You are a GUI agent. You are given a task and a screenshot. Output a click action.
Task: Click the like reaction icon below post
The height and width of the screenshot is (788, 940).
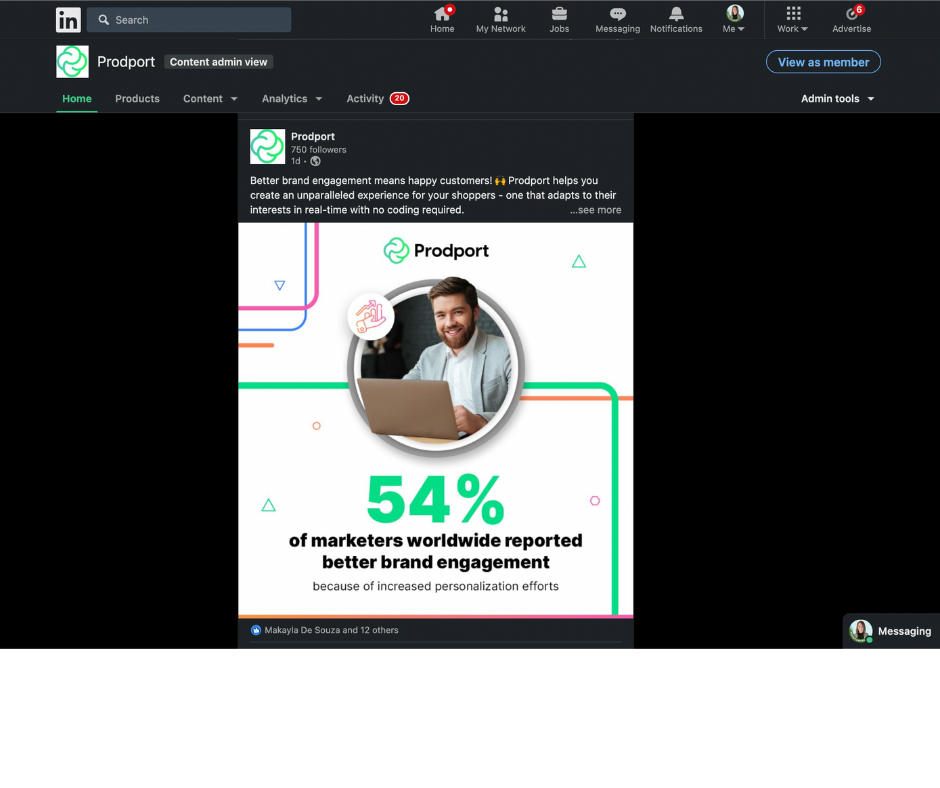pos(256,630)
